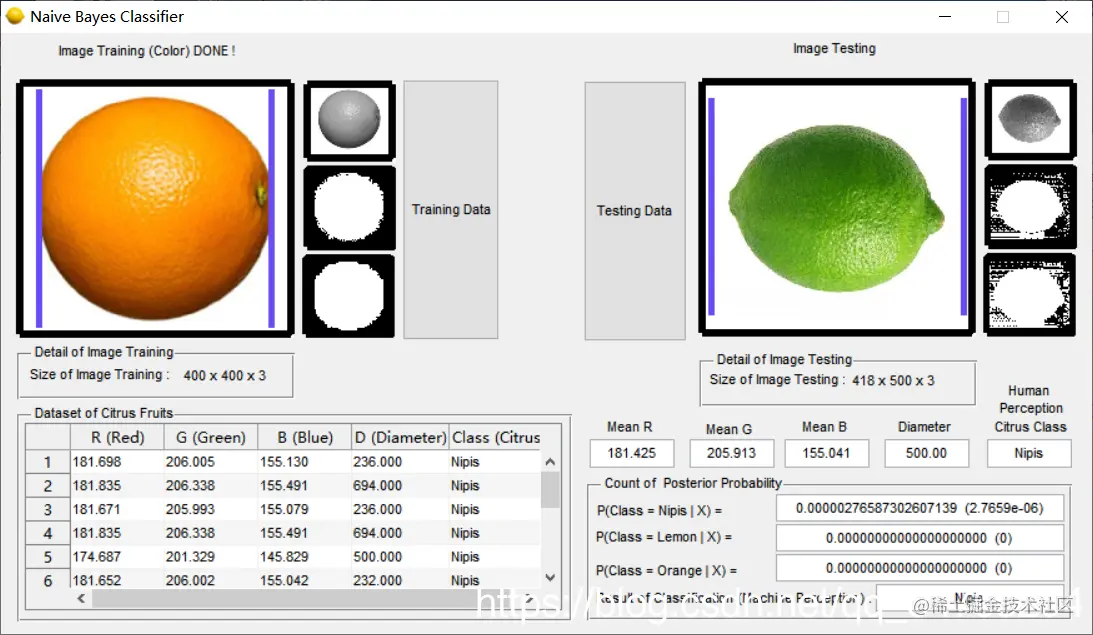Click the dataset table scroll up arrow
This screenshot has height=635, width=1093.
pos(550,462)
